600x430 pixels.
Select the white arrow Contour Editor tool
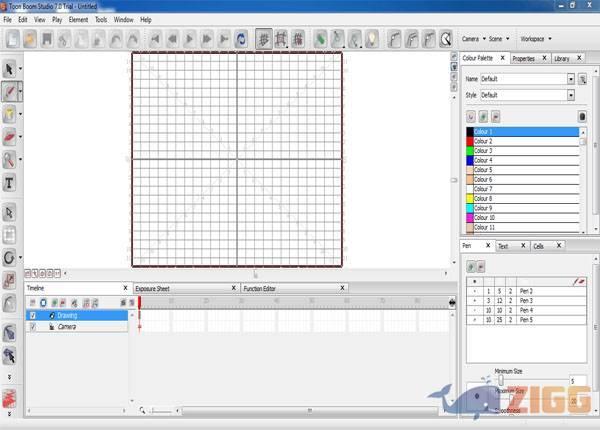click(9, 213)
